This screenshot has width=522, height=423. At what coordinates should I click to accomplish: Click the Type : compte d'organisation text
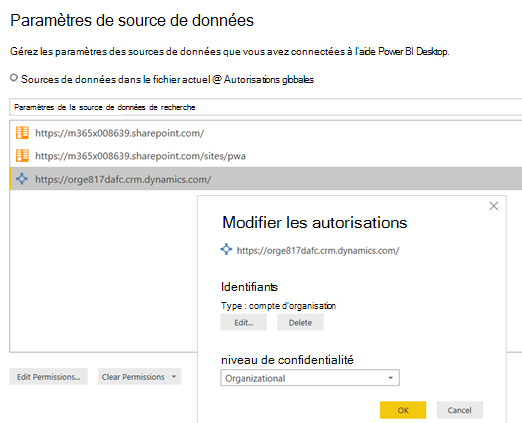click(278, 306)
